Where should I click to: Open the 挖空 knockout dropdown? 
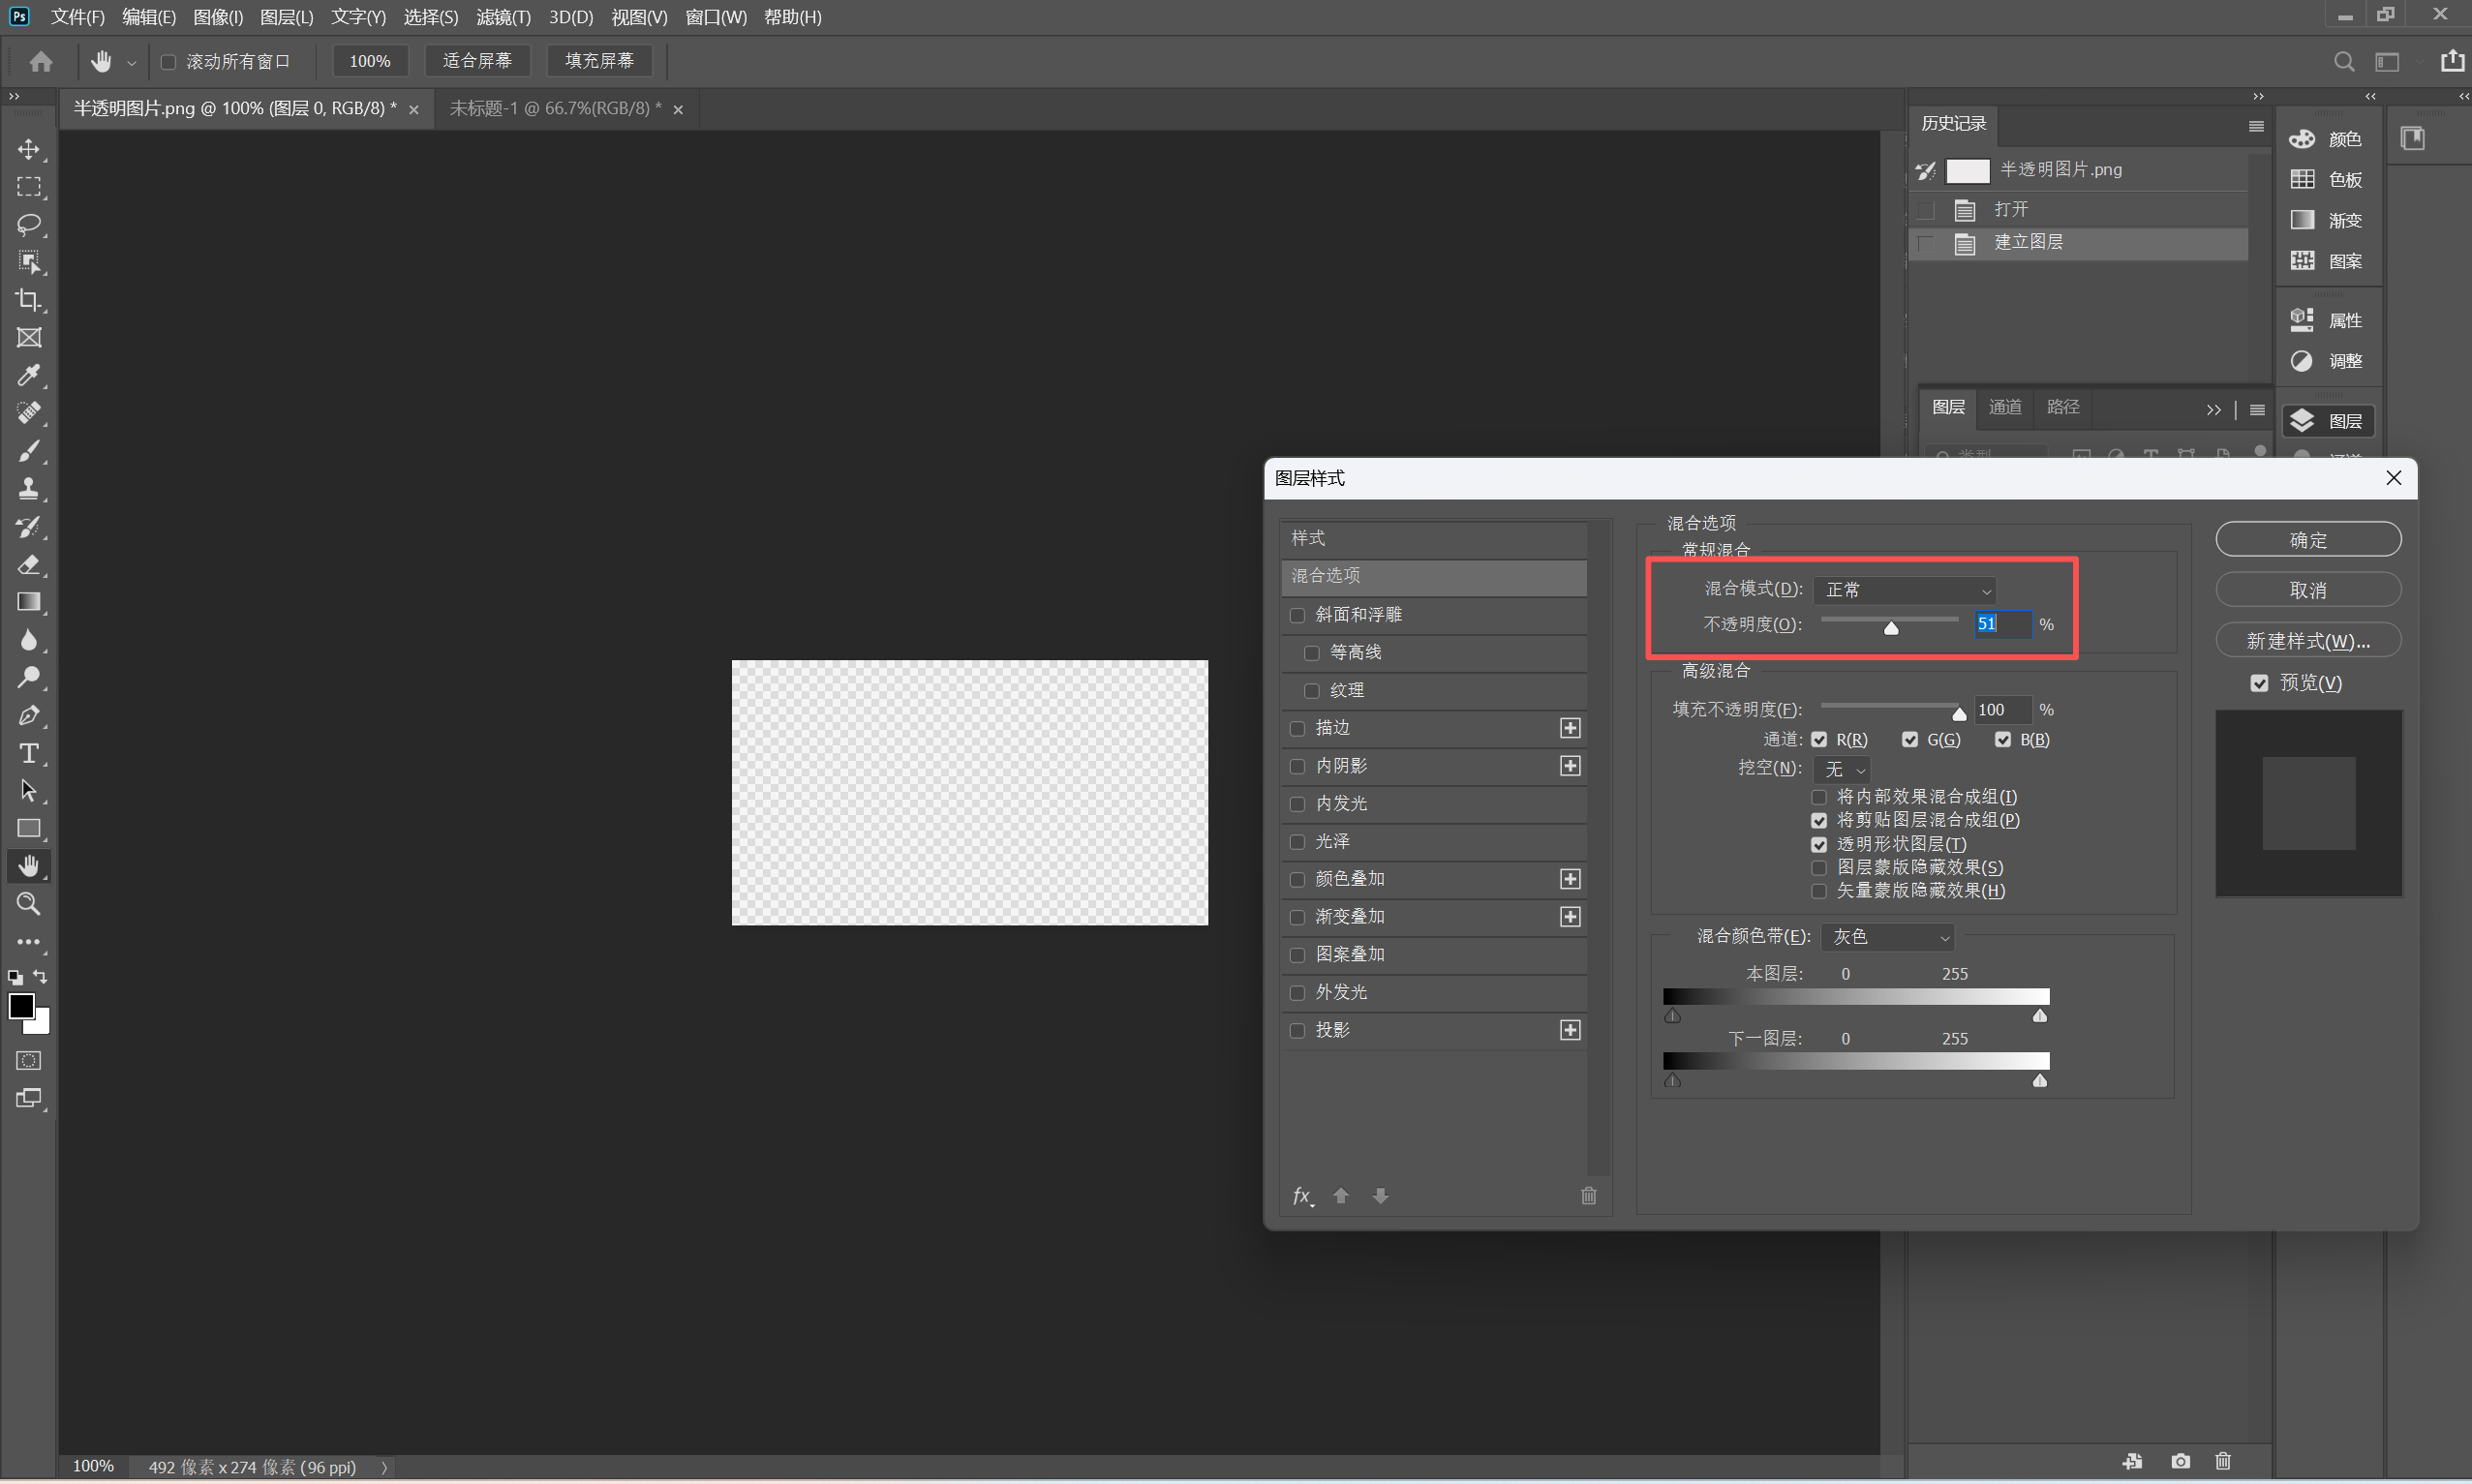[1842, 769]
